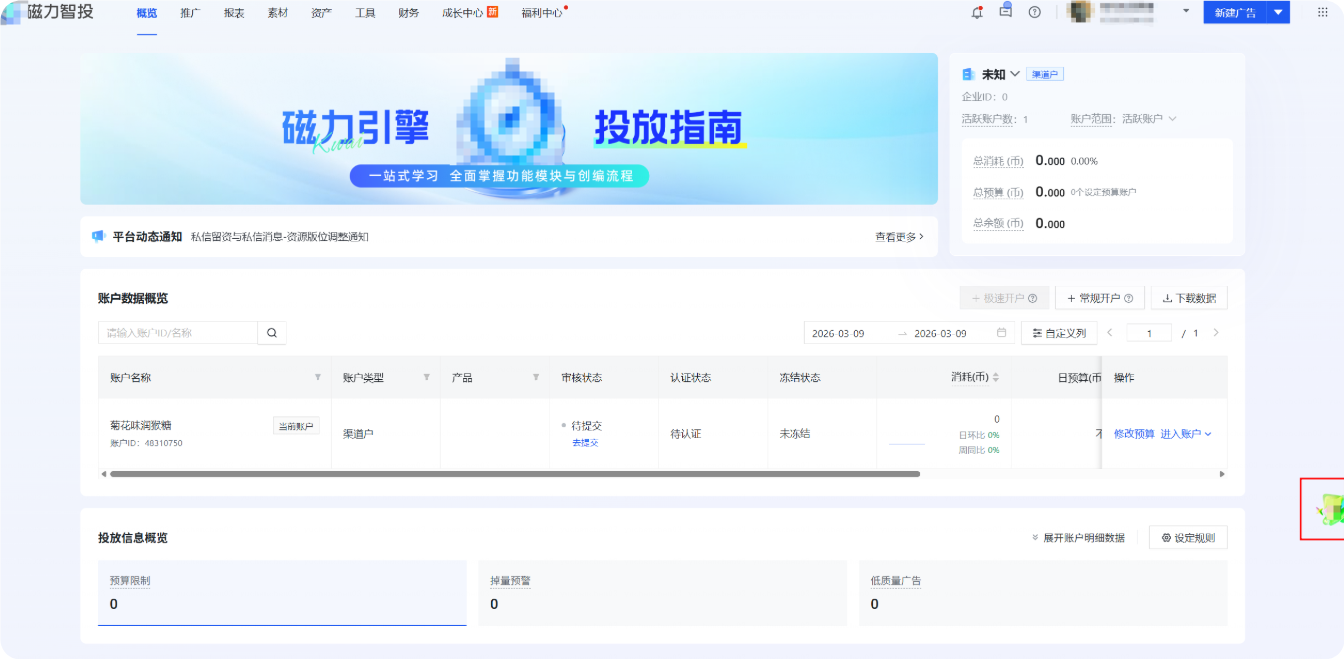Go to previous page arrow in pagination

point(1110,333)
